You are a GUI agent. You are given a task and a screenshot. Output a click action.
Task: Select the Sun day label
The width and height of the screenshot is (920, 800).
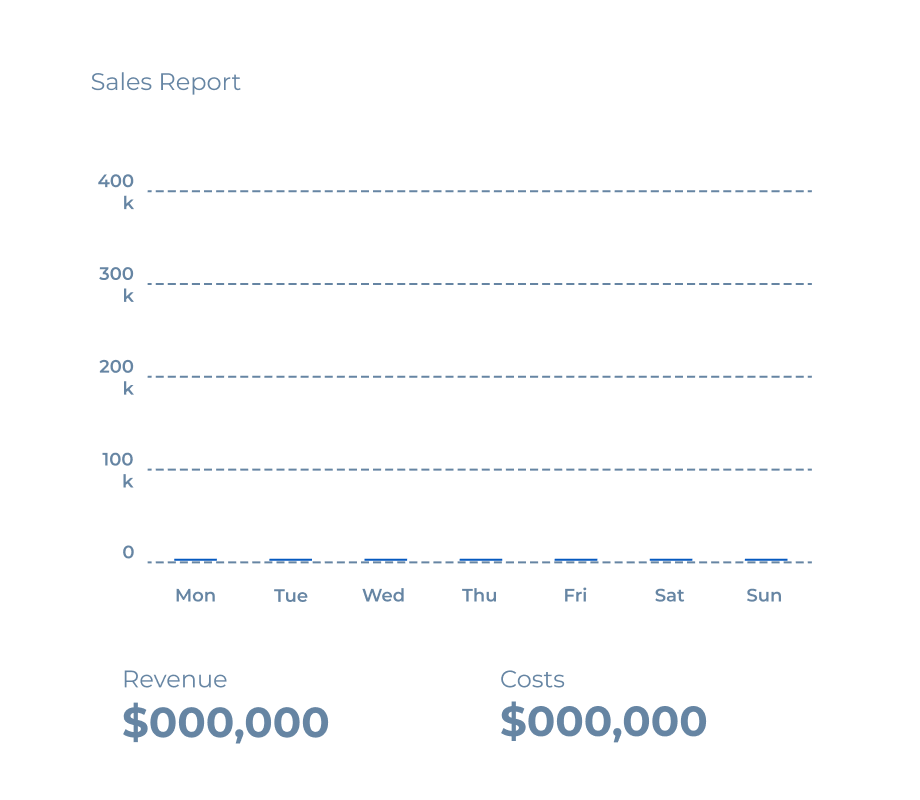764,595
